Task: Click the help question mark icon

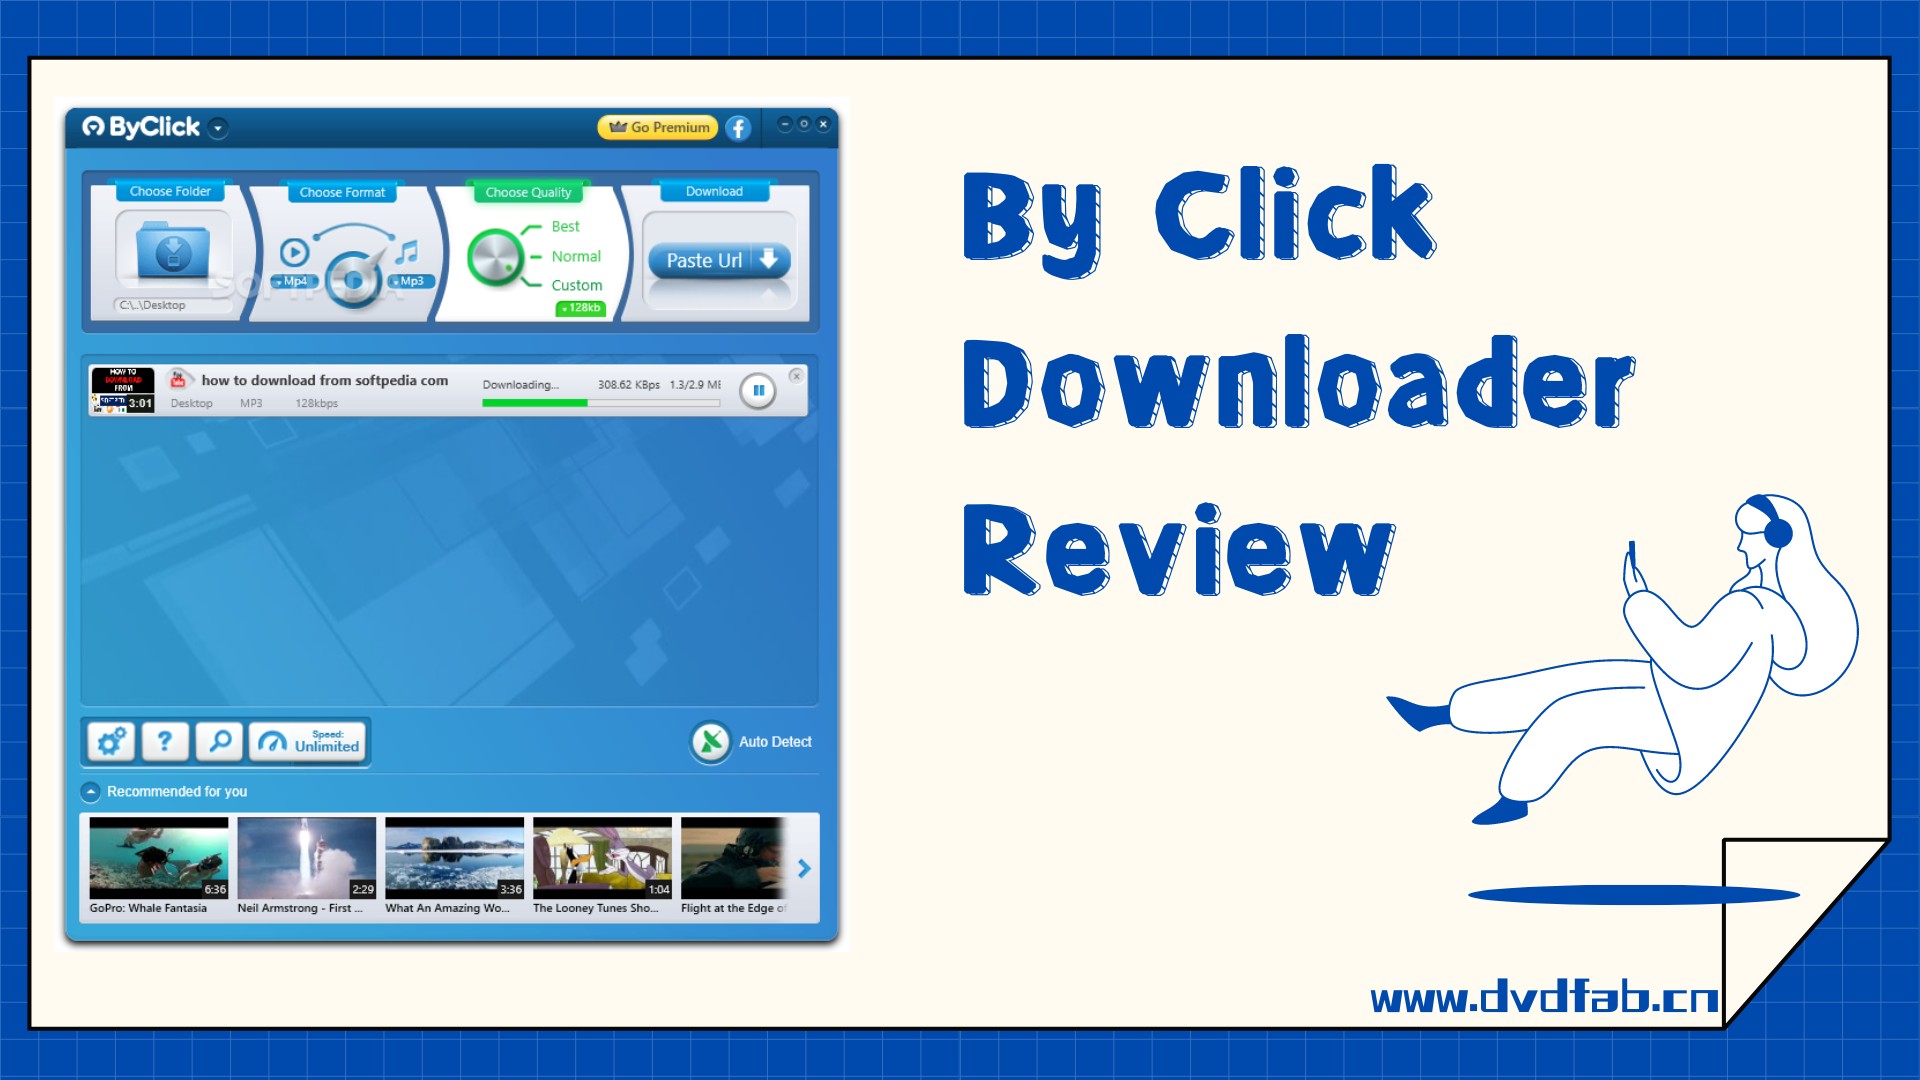Action: point(166,742)
